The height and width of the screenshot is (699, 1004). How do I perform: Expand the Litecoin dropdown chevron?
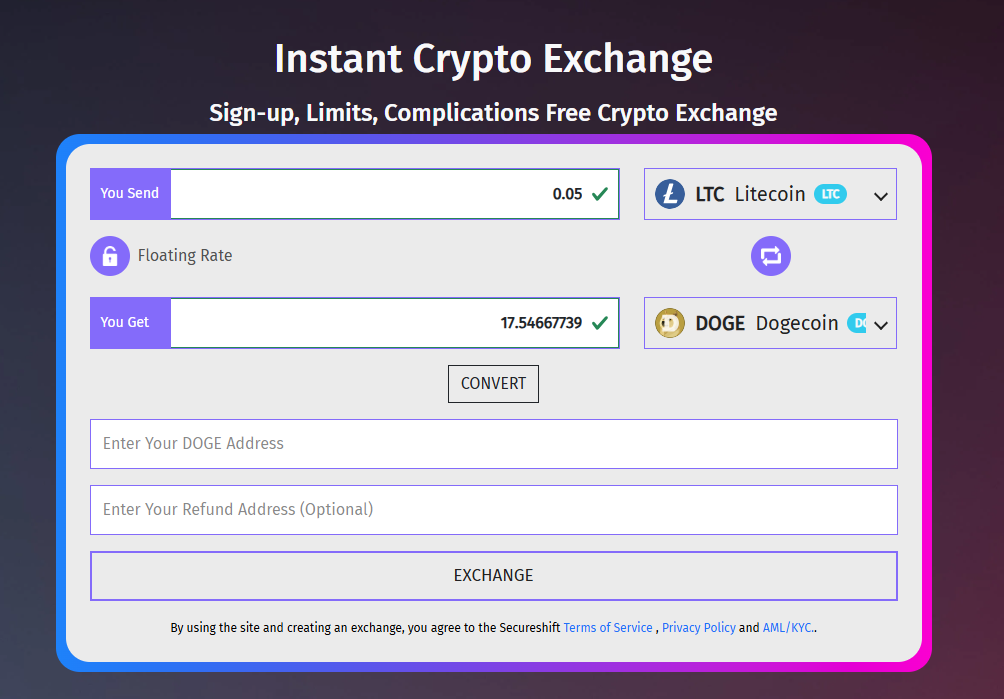[x=881, y=197]
